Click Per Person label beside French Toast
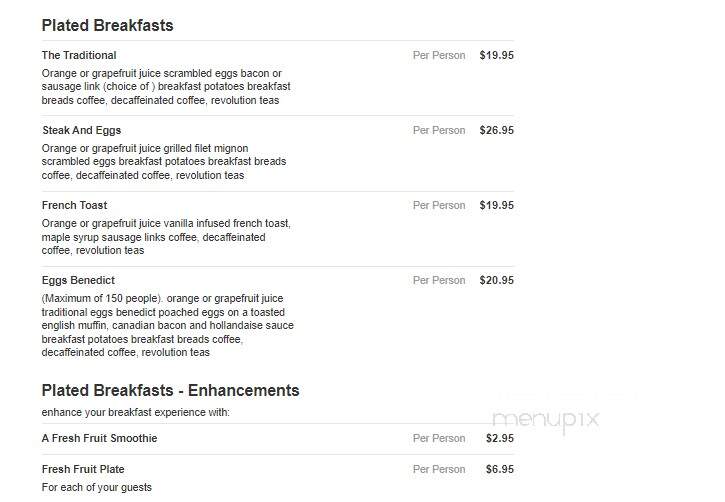 tap(439, 205)
